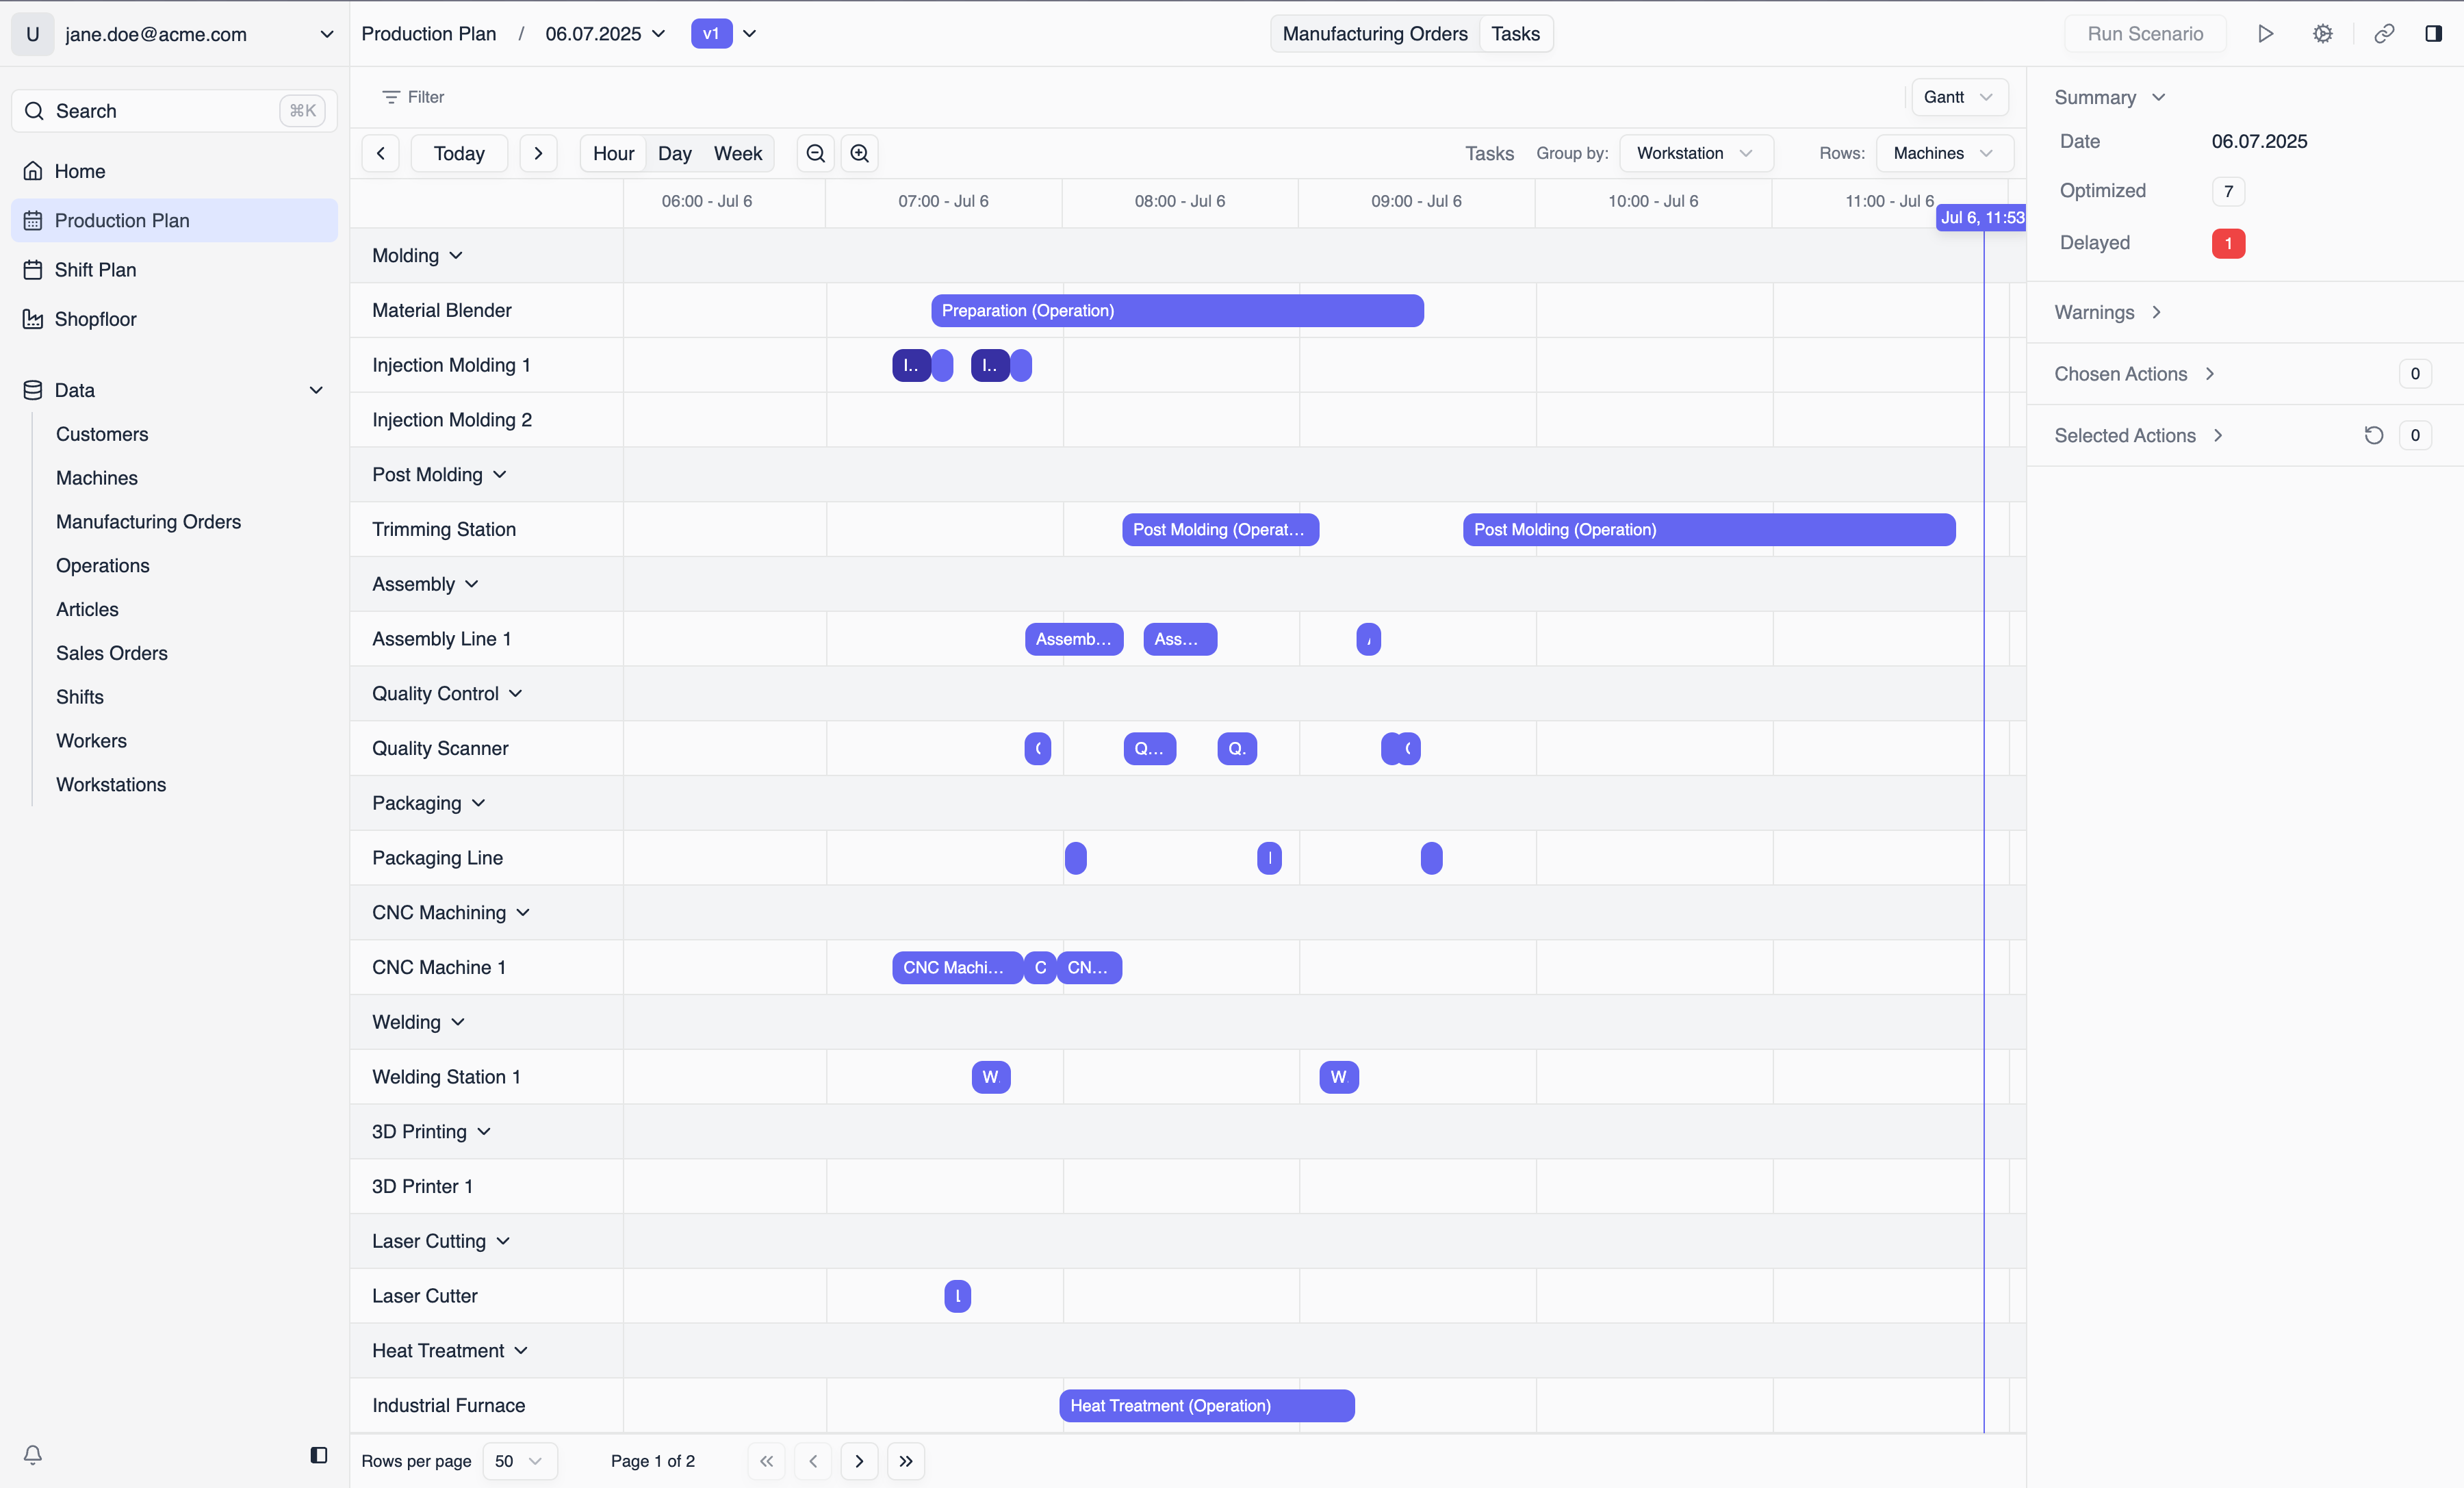
Task: Reset Selected Actions using the undo icon
Action: point(2373,435)
